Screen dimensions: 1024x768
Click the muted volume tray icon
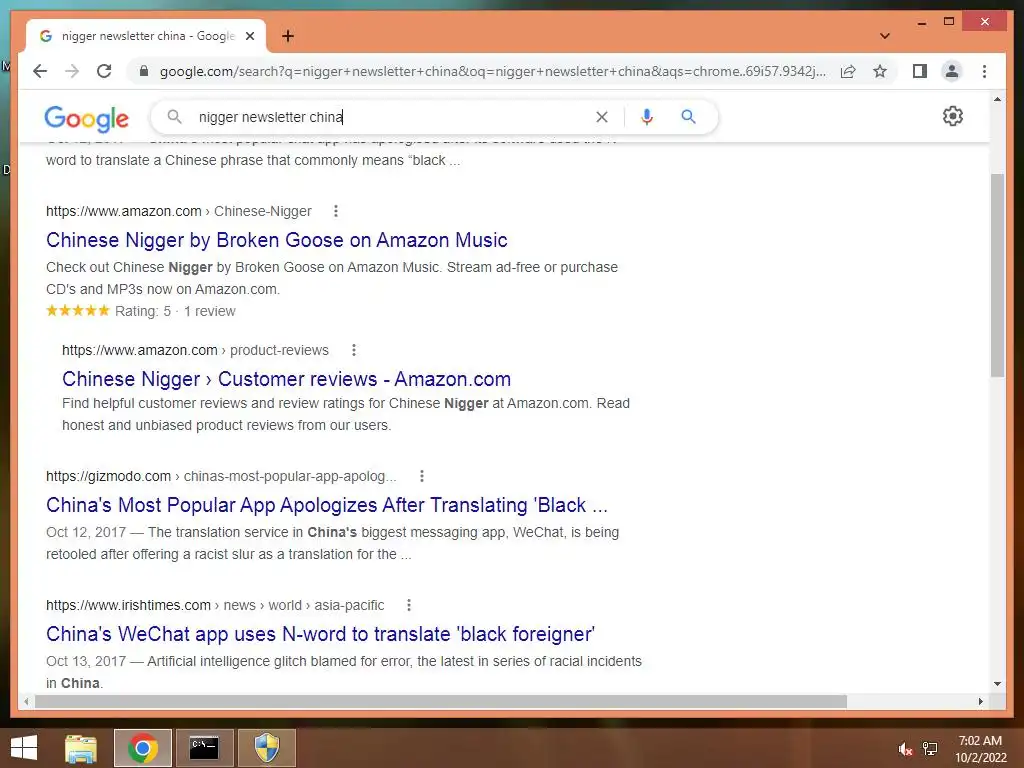coord(904,749)
